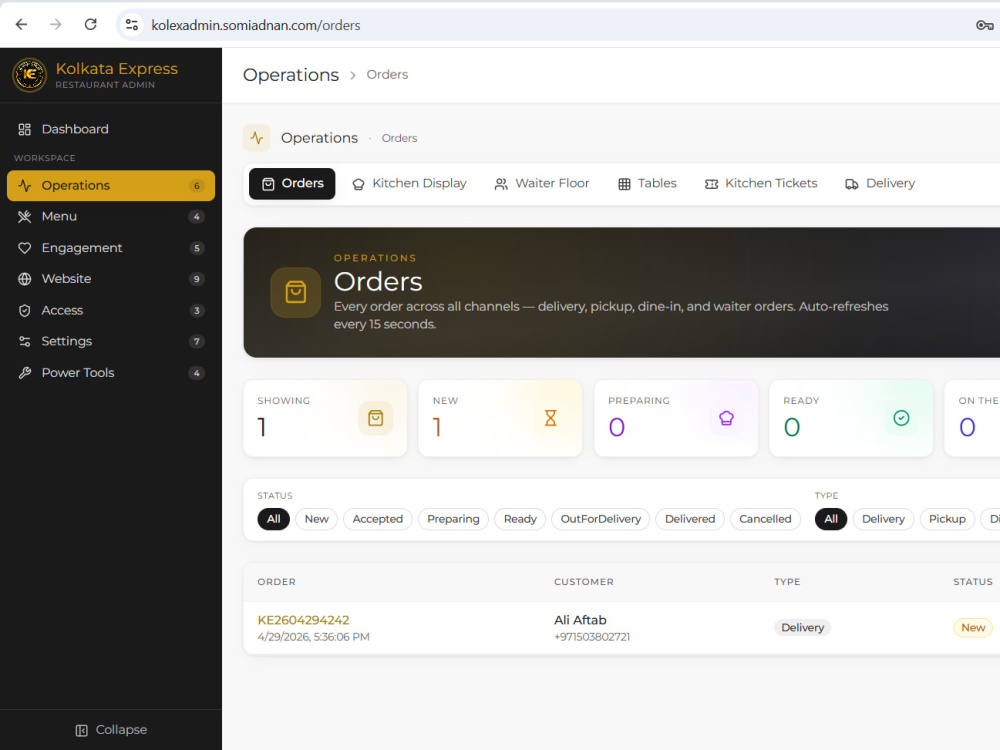The width and height of the screenshot is (1000, 750).
Task: Filter orders by Pickup type
Action: (947, 519)
